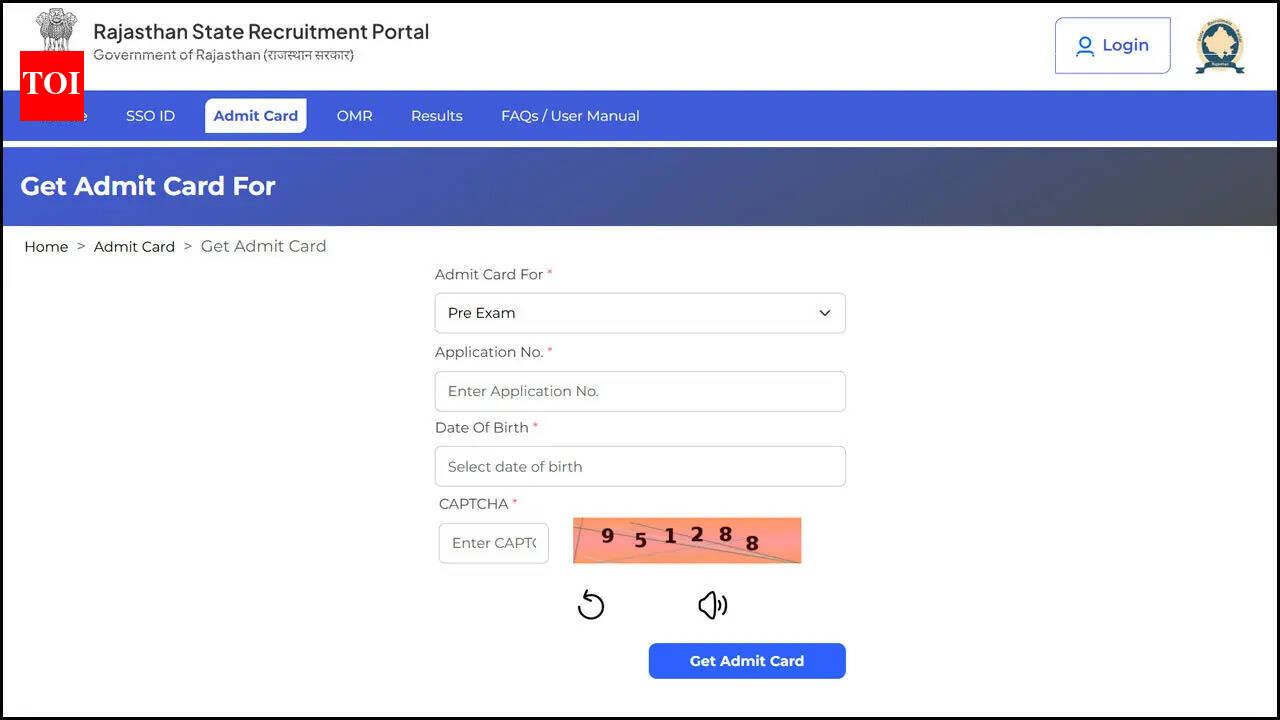The width and height of the screenshot is (1280, 720).
Task: Open the Date Of Birth picker field
Action: [x=640, y=466]
